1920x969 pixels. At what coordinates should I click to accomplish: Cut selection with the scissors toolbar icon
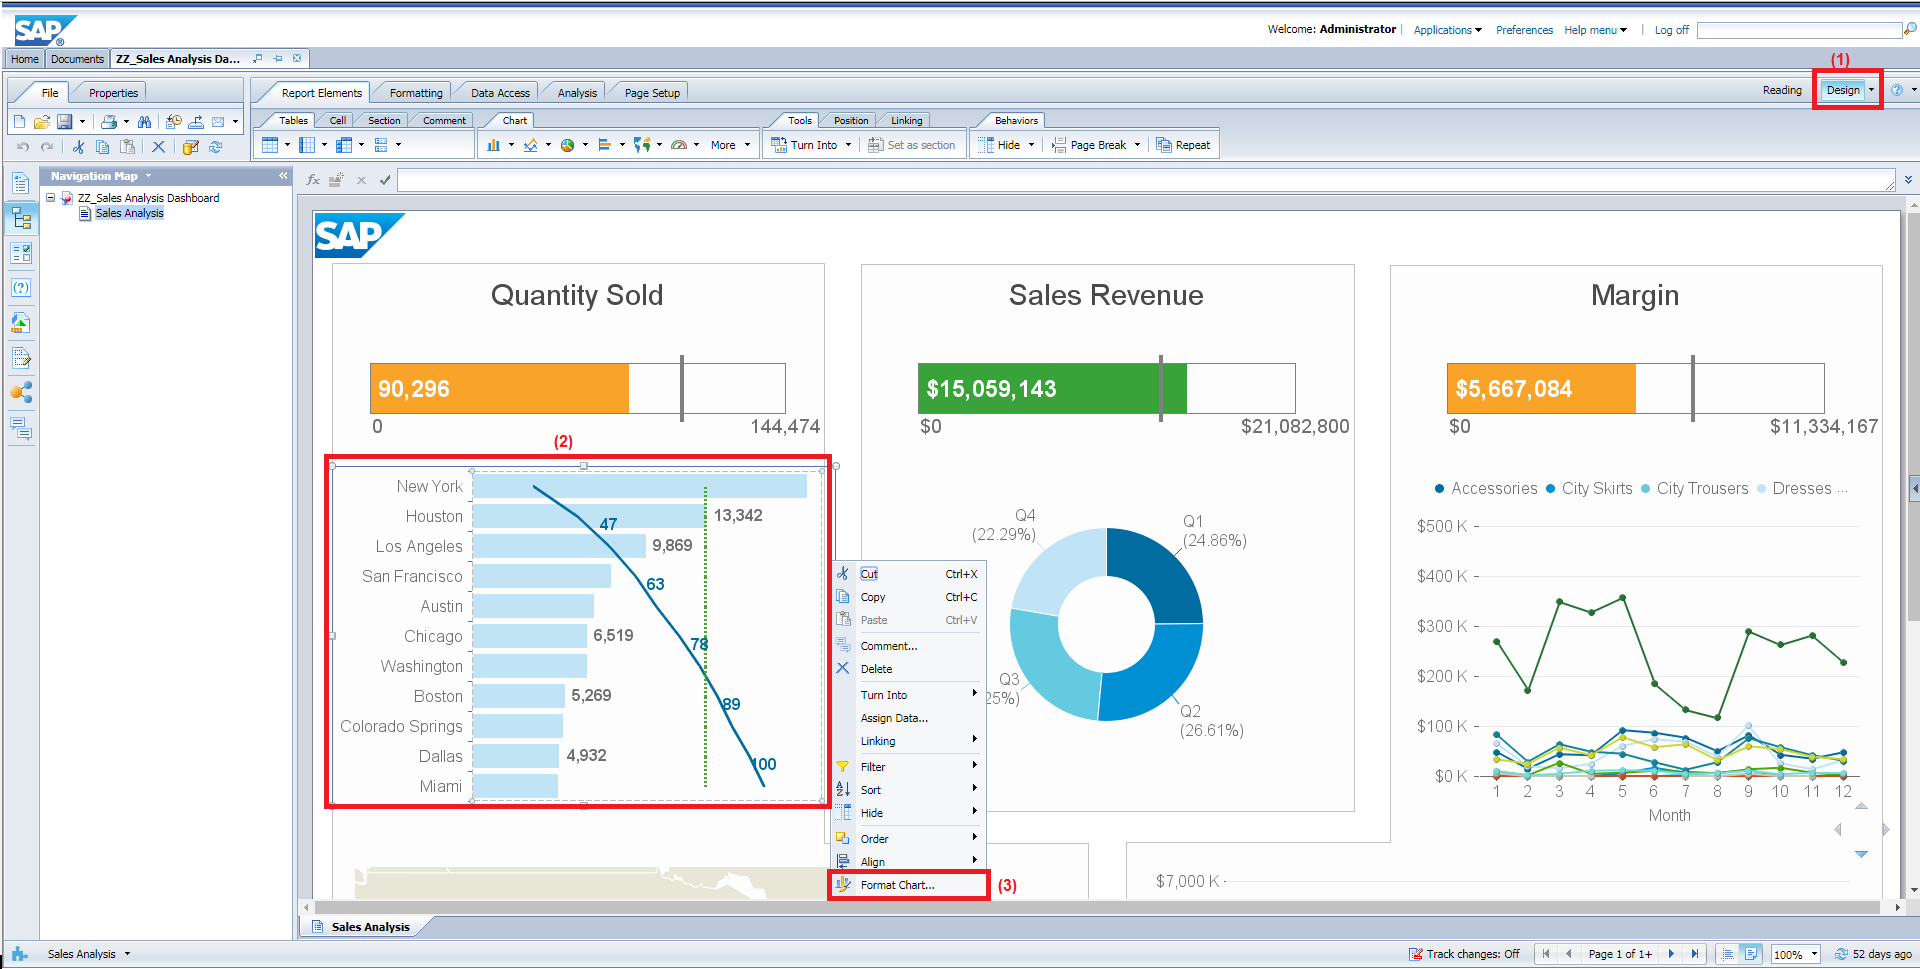point(78,147)
